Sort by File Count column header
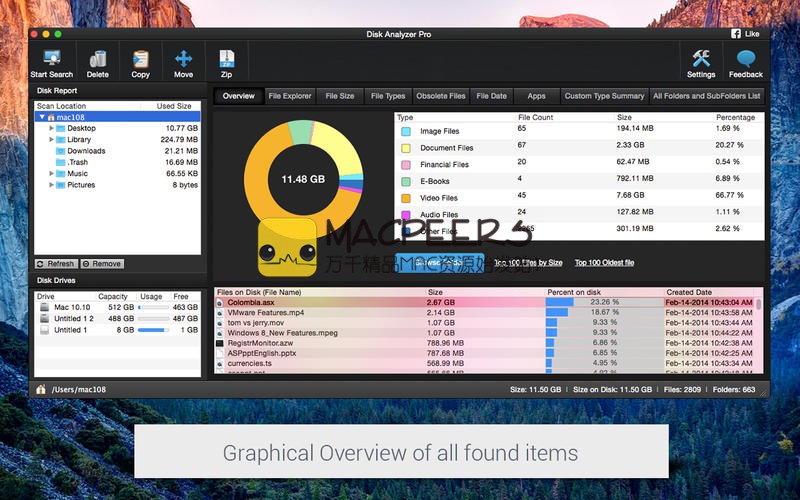This screenshot has width=800, height=500. [x=535, y=117]
